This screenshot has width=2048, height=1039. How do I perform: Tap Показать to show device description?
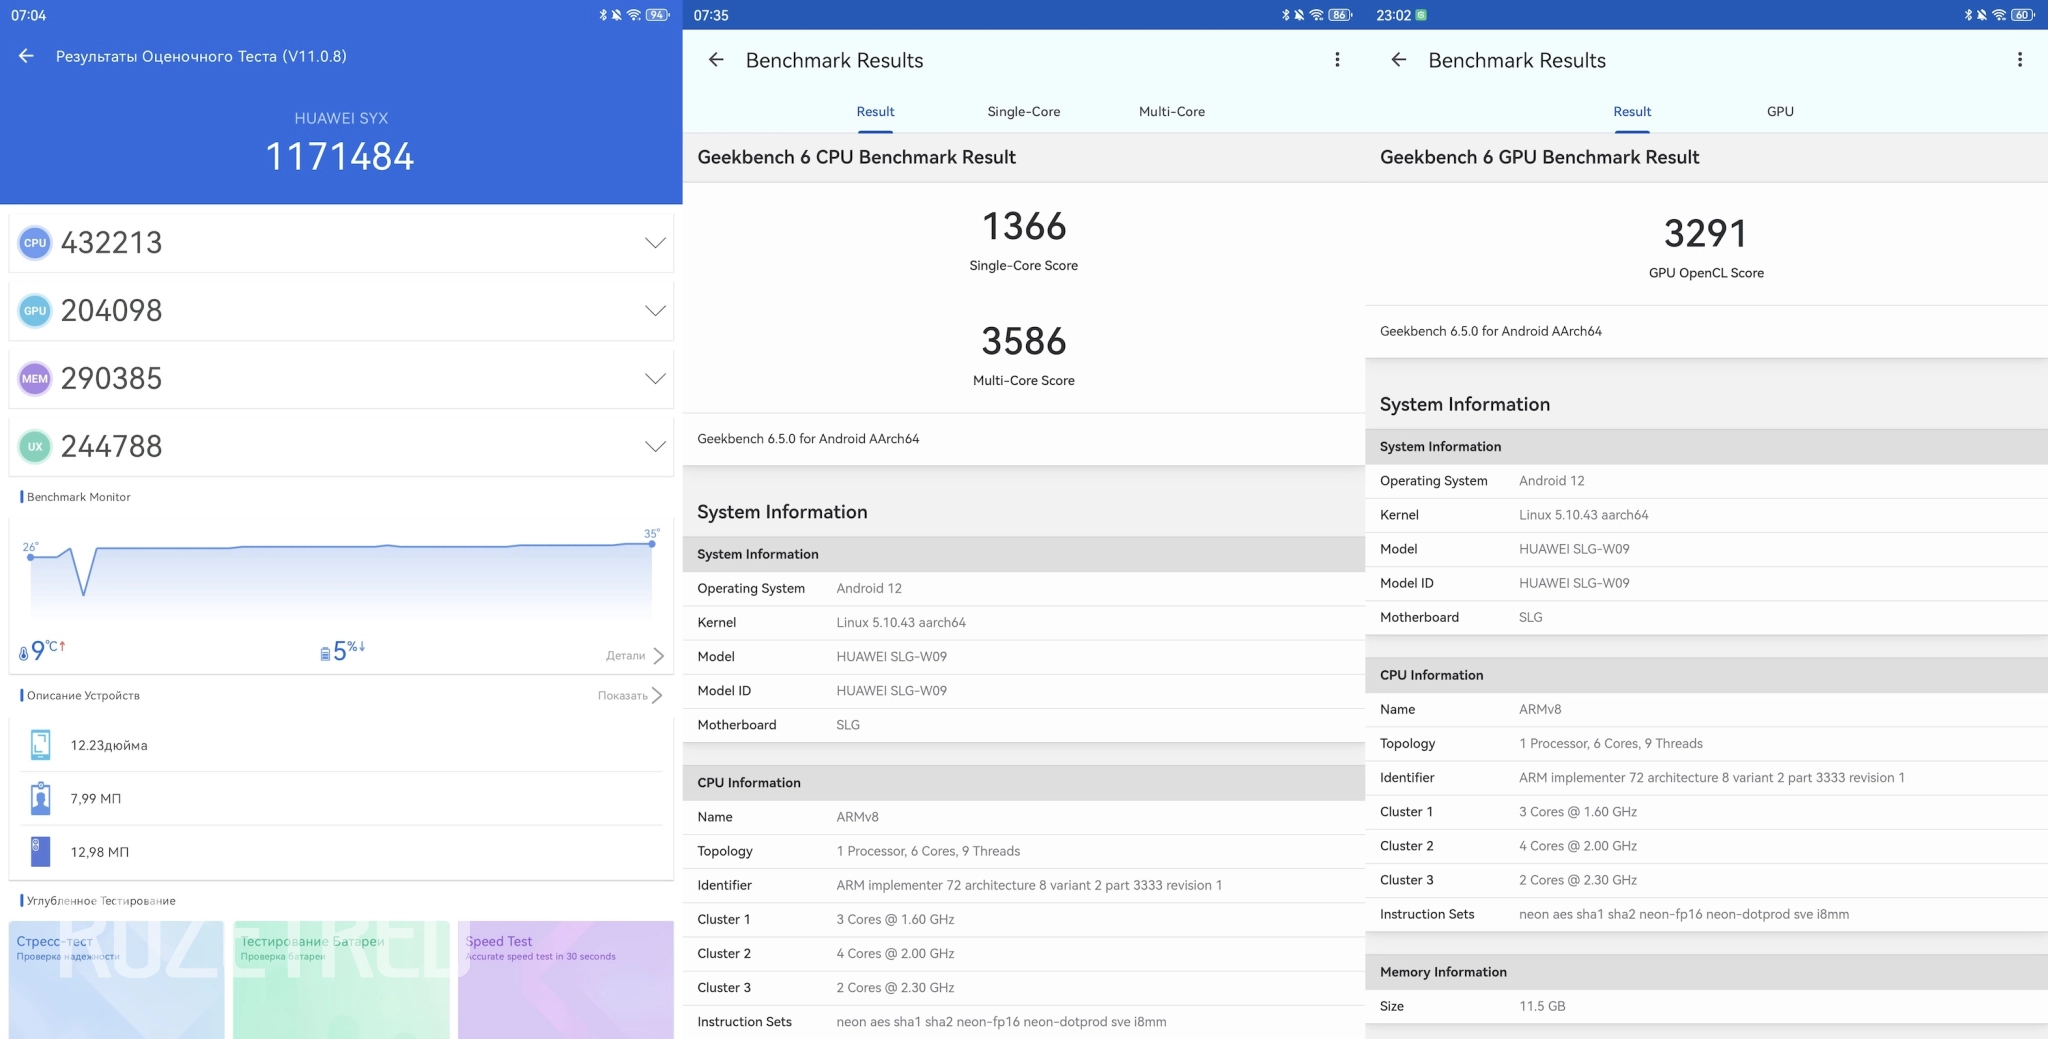(630, 696)
